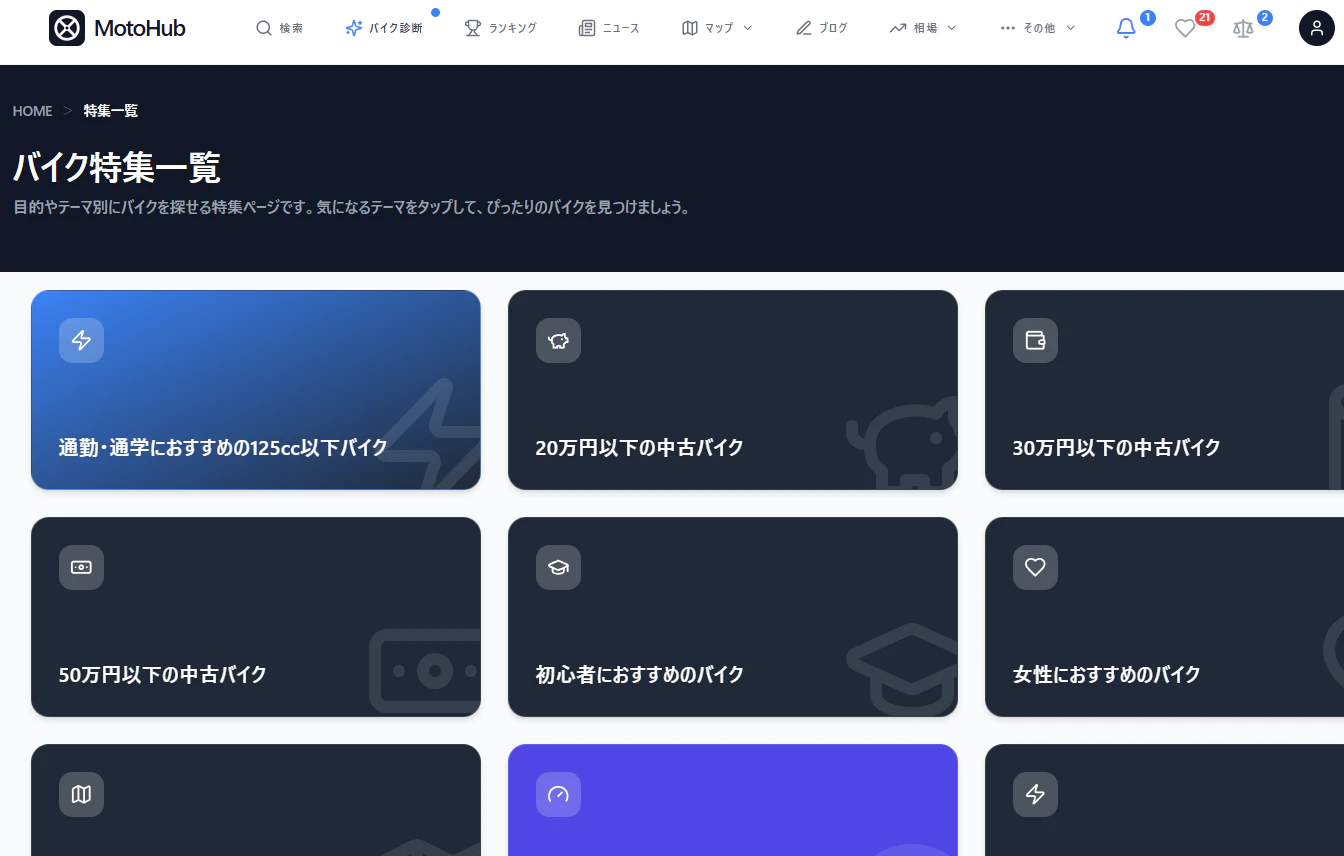
Task: Click the heart icon on the 女性におすすめ card
Action: click(x=1035, y=568)
